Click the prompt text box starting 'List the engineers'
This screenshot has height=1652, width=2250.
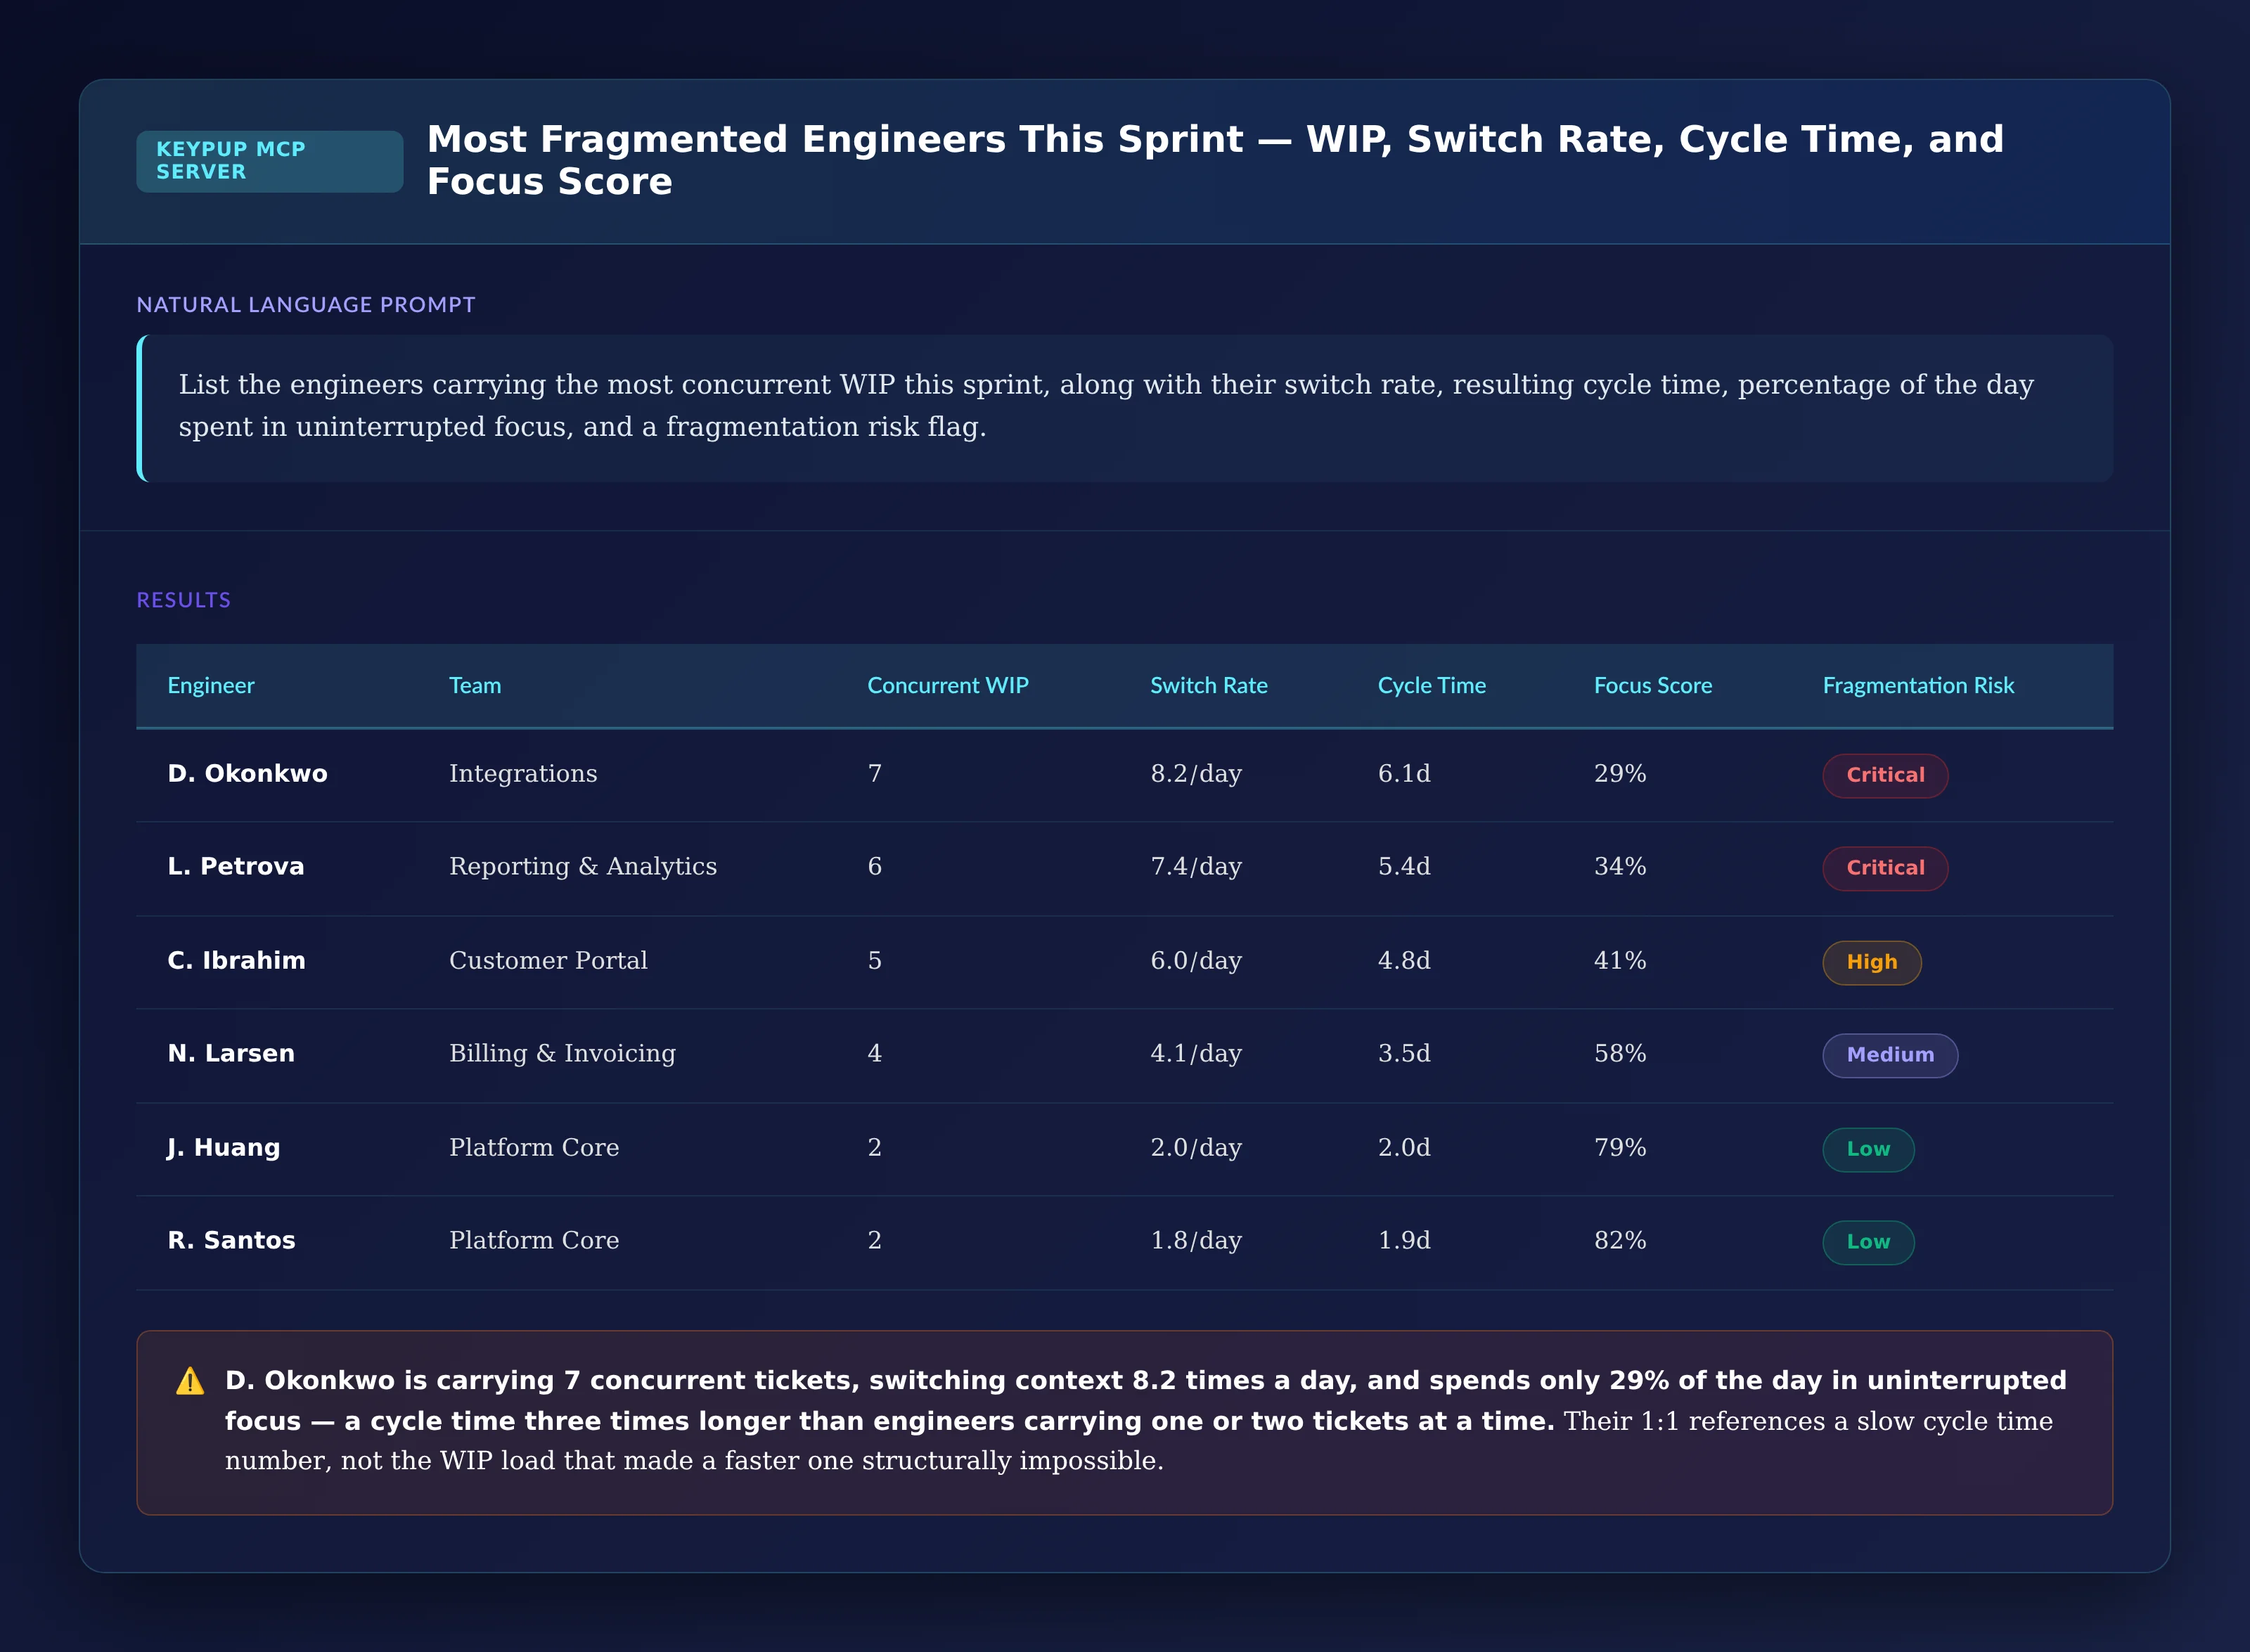coord(1125,408)
